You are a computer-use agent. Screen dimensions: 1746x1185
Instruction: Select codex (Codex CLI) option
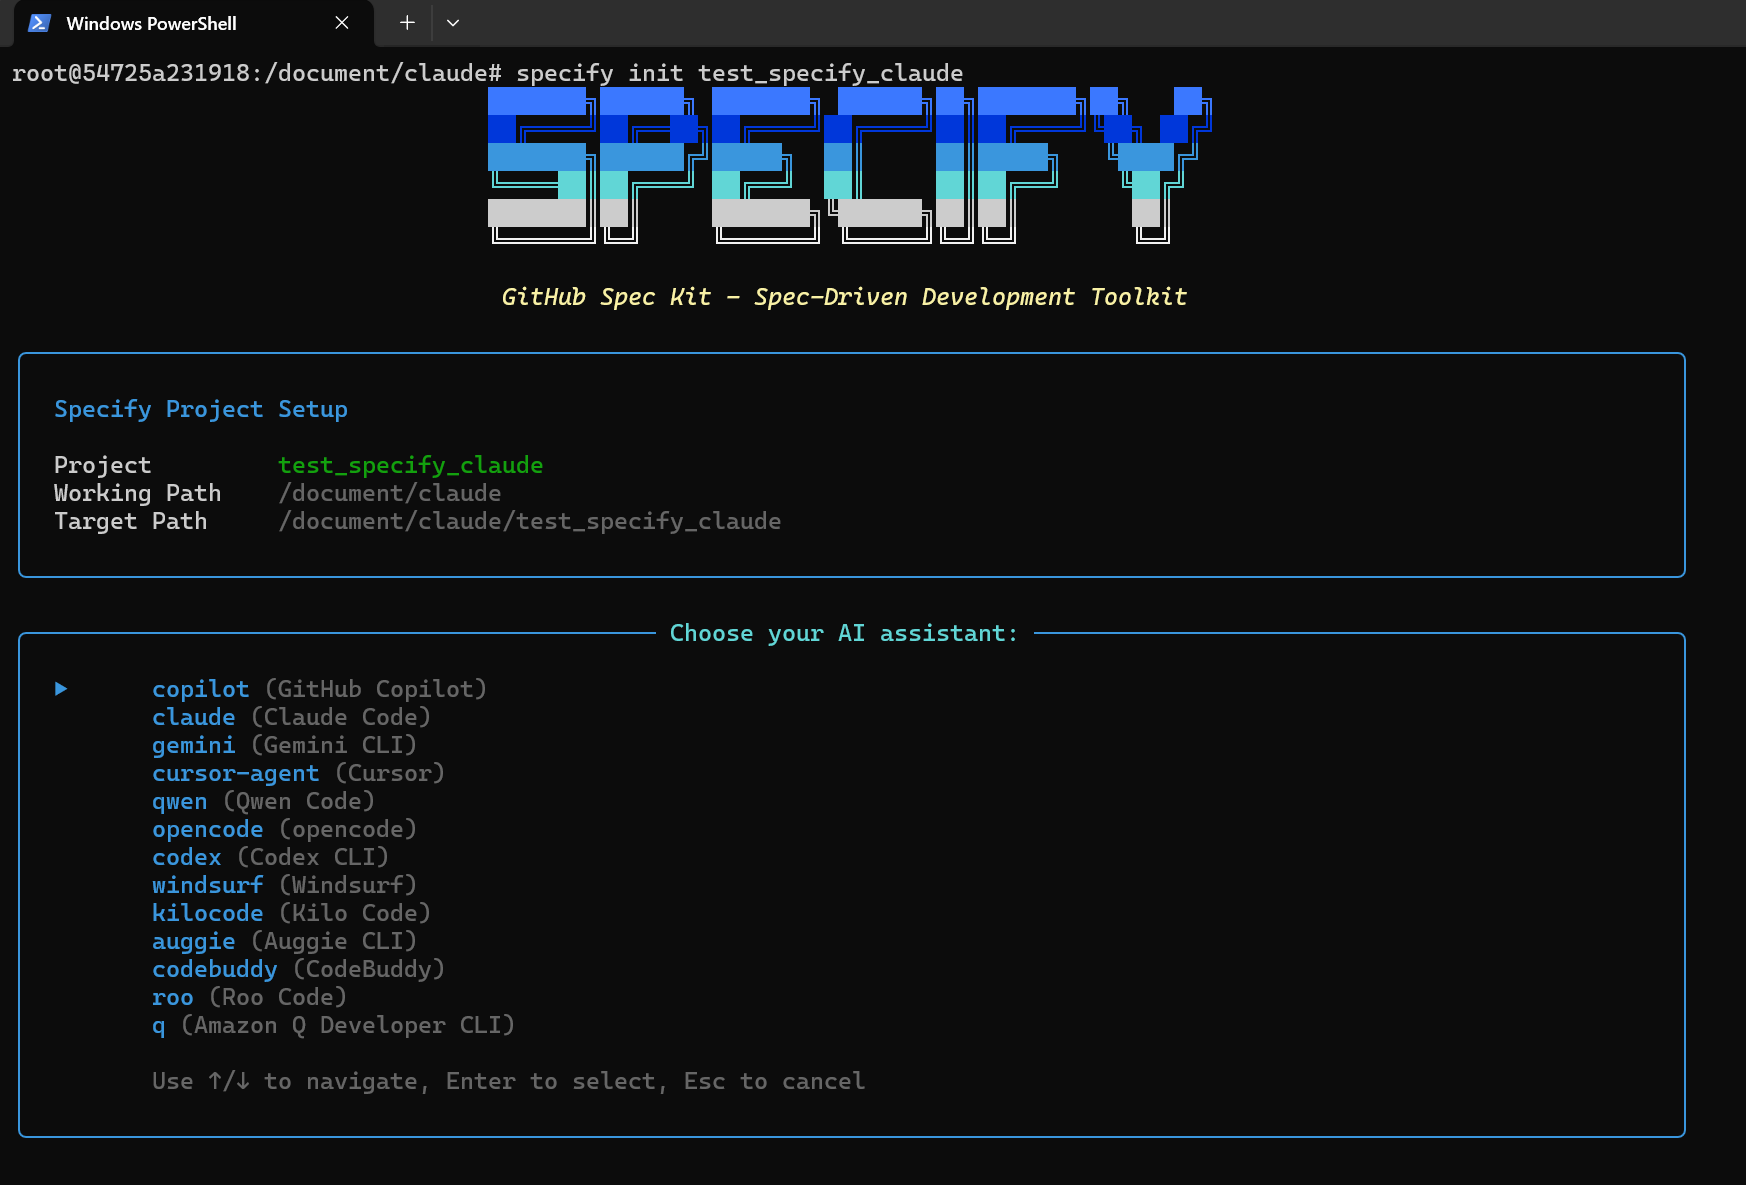pos(270,857)
